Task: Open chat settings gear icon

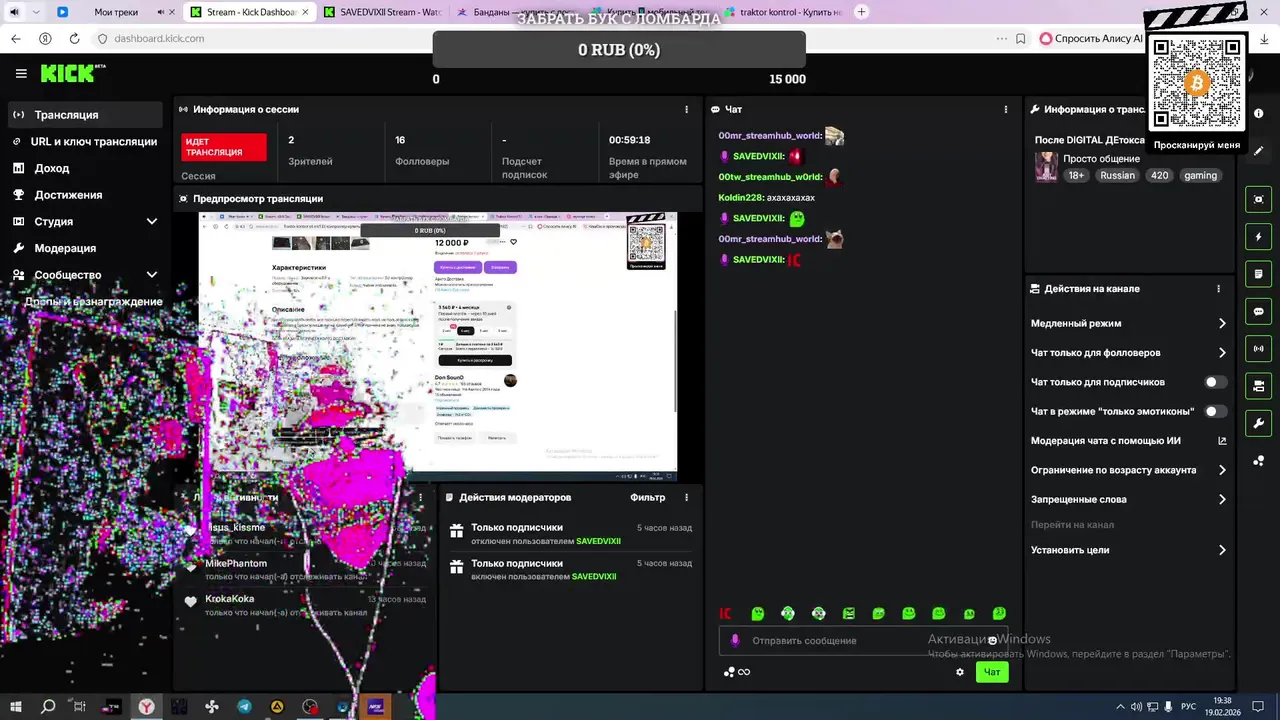Action: tap(960, 672)
